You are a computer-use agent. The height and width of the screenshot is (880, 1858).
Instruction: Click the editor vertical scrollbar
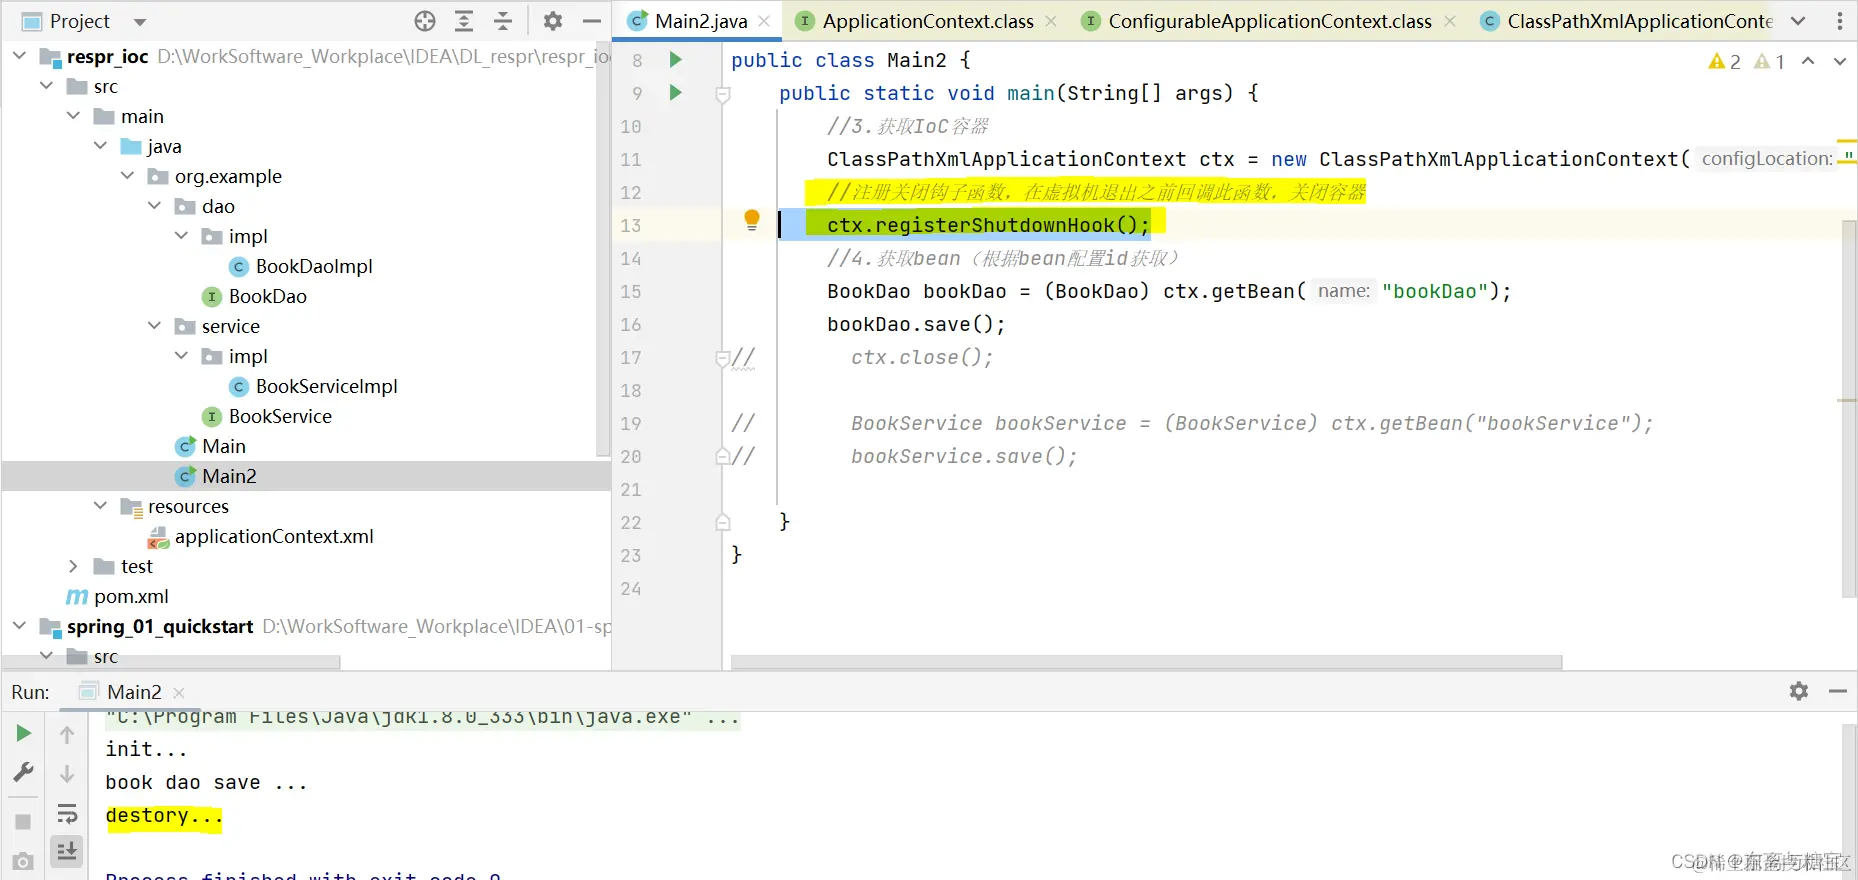[x=1849, y=408]
